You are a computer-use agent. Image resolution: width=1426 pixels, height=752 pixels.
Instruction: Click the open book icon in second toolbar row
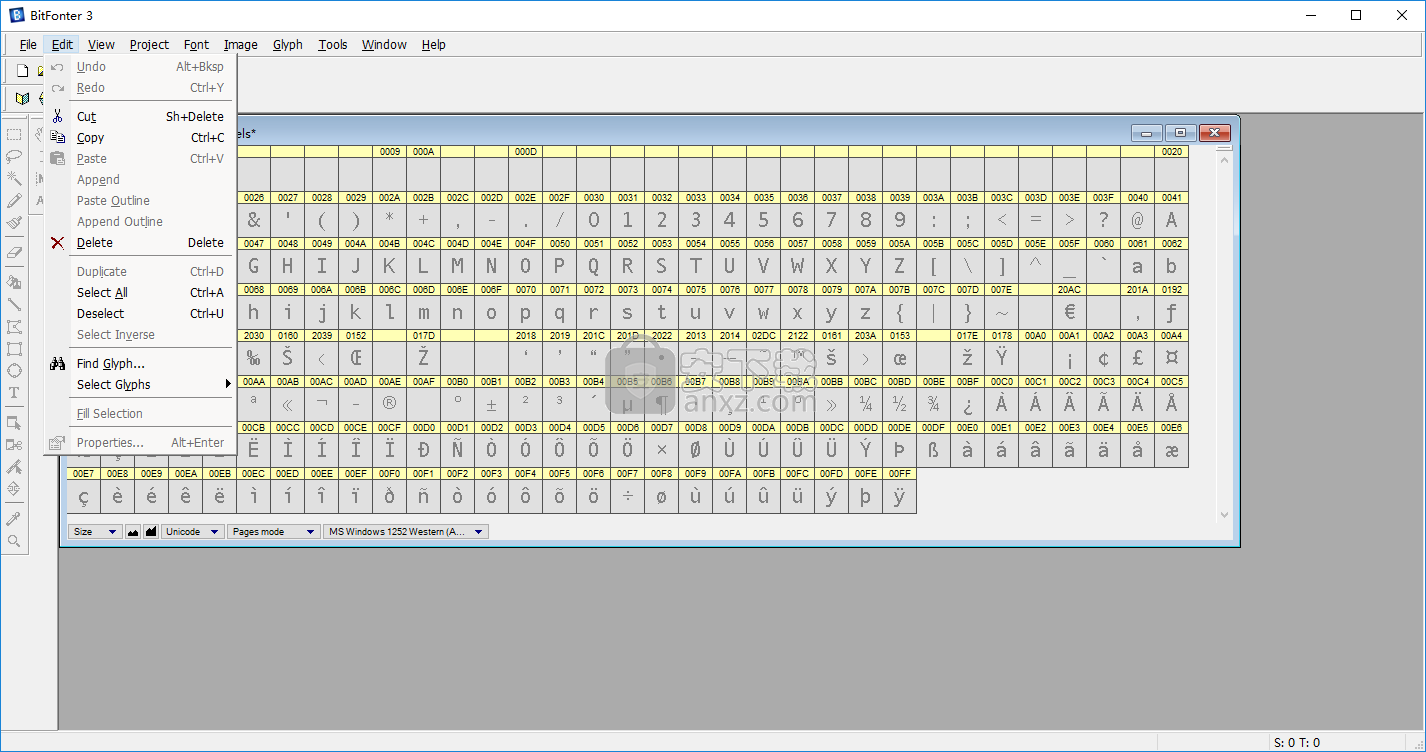click(22, 98)
